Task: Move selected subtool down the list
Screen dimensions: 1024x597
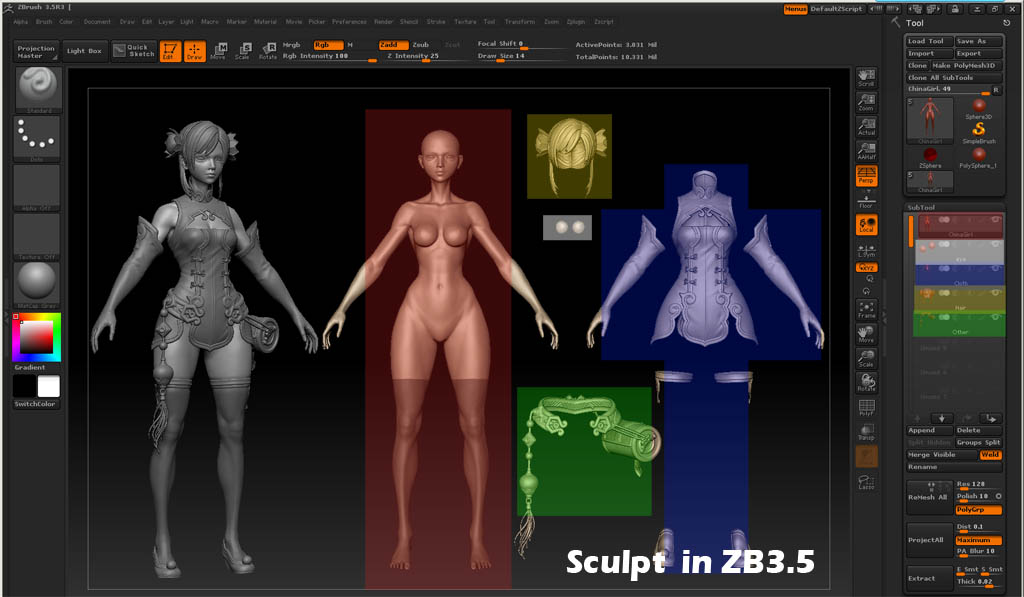Action: click(942, 418)
